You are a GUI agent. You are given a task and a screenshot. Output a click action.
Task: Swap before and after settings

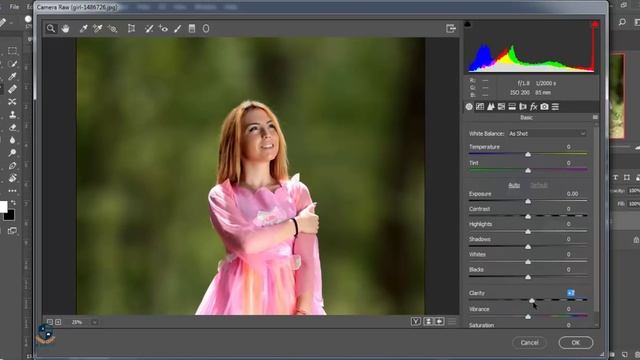coord(428,322)
